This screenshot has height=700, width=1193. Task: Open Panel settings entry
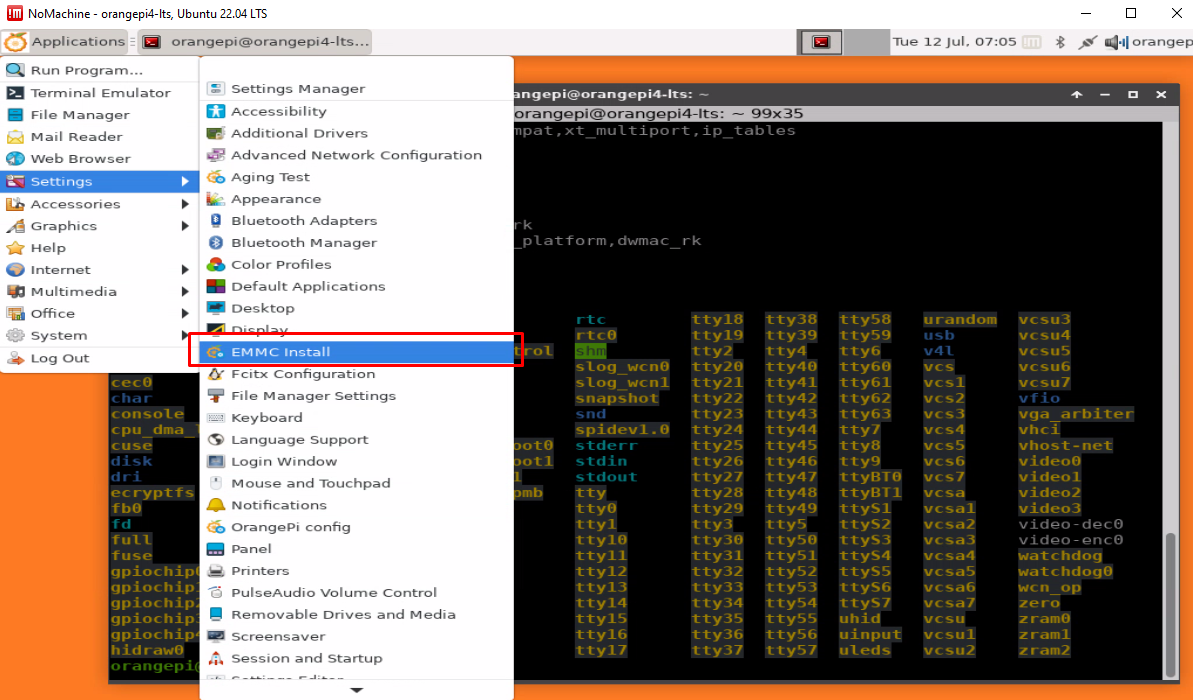point(356,549)
